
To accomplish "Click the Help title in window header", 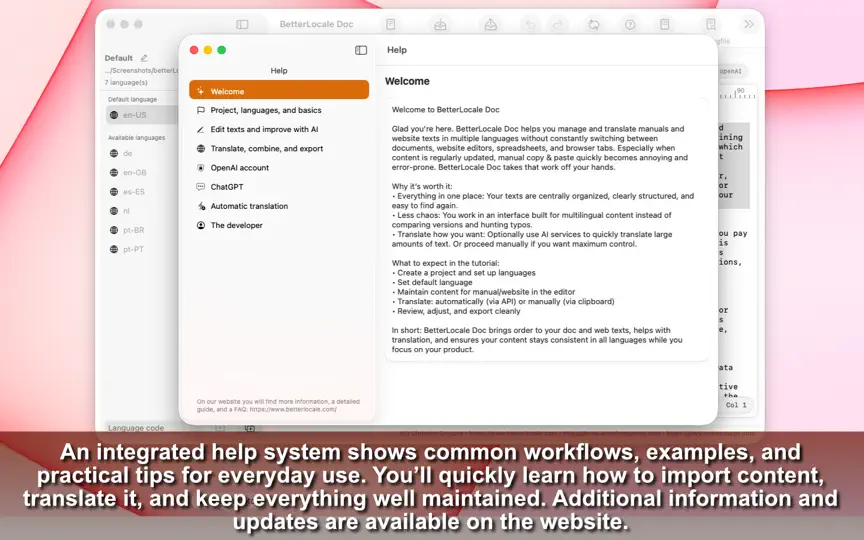I will pos(397,50).
